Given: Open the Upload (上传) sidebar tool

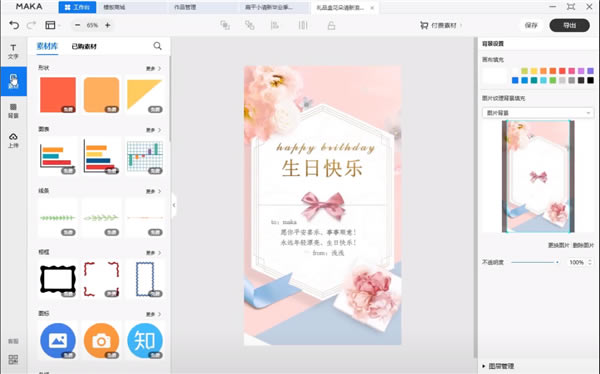Looking at the screenshot, I should tap(13, 140).
